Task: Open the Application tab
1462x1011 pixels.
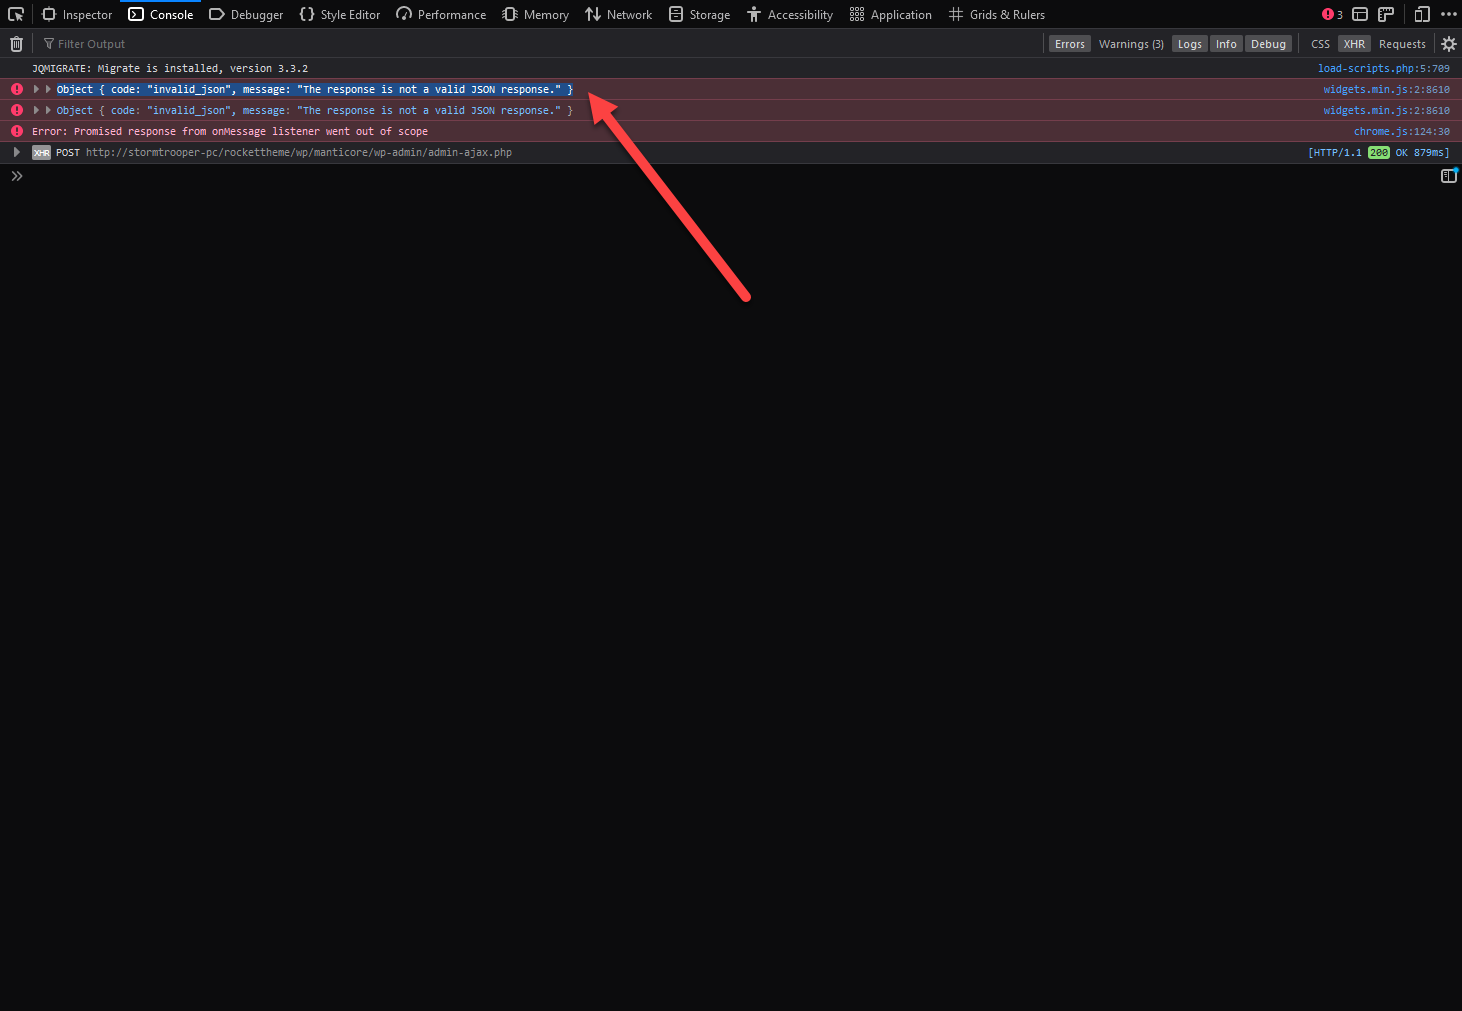Action: 890,14
